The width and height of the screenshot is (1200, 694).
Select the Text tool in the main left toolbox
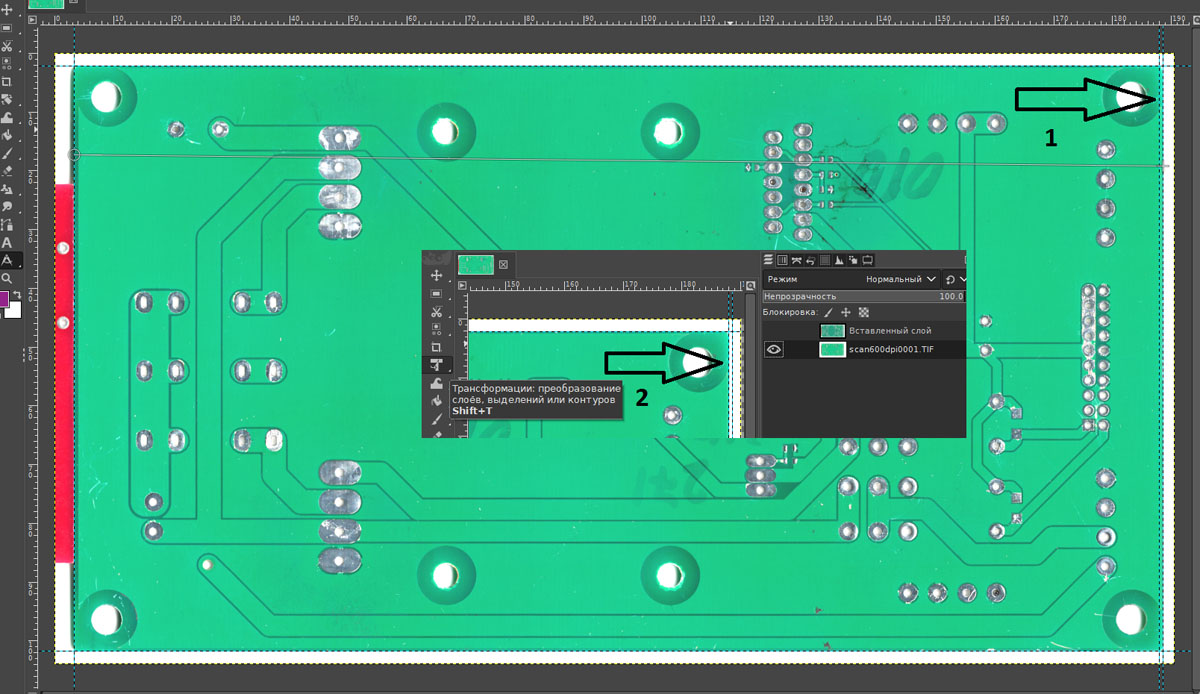6,242
